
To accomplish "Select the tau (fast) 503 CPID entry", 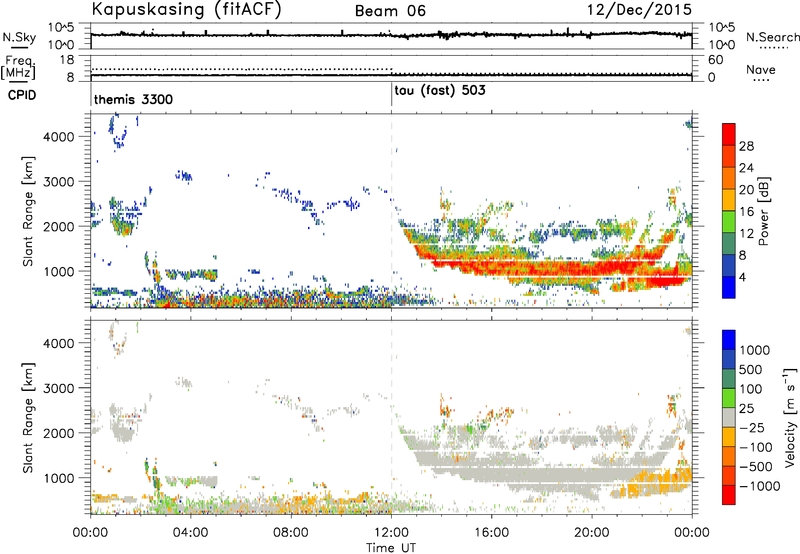I will (x=440, y=91).
